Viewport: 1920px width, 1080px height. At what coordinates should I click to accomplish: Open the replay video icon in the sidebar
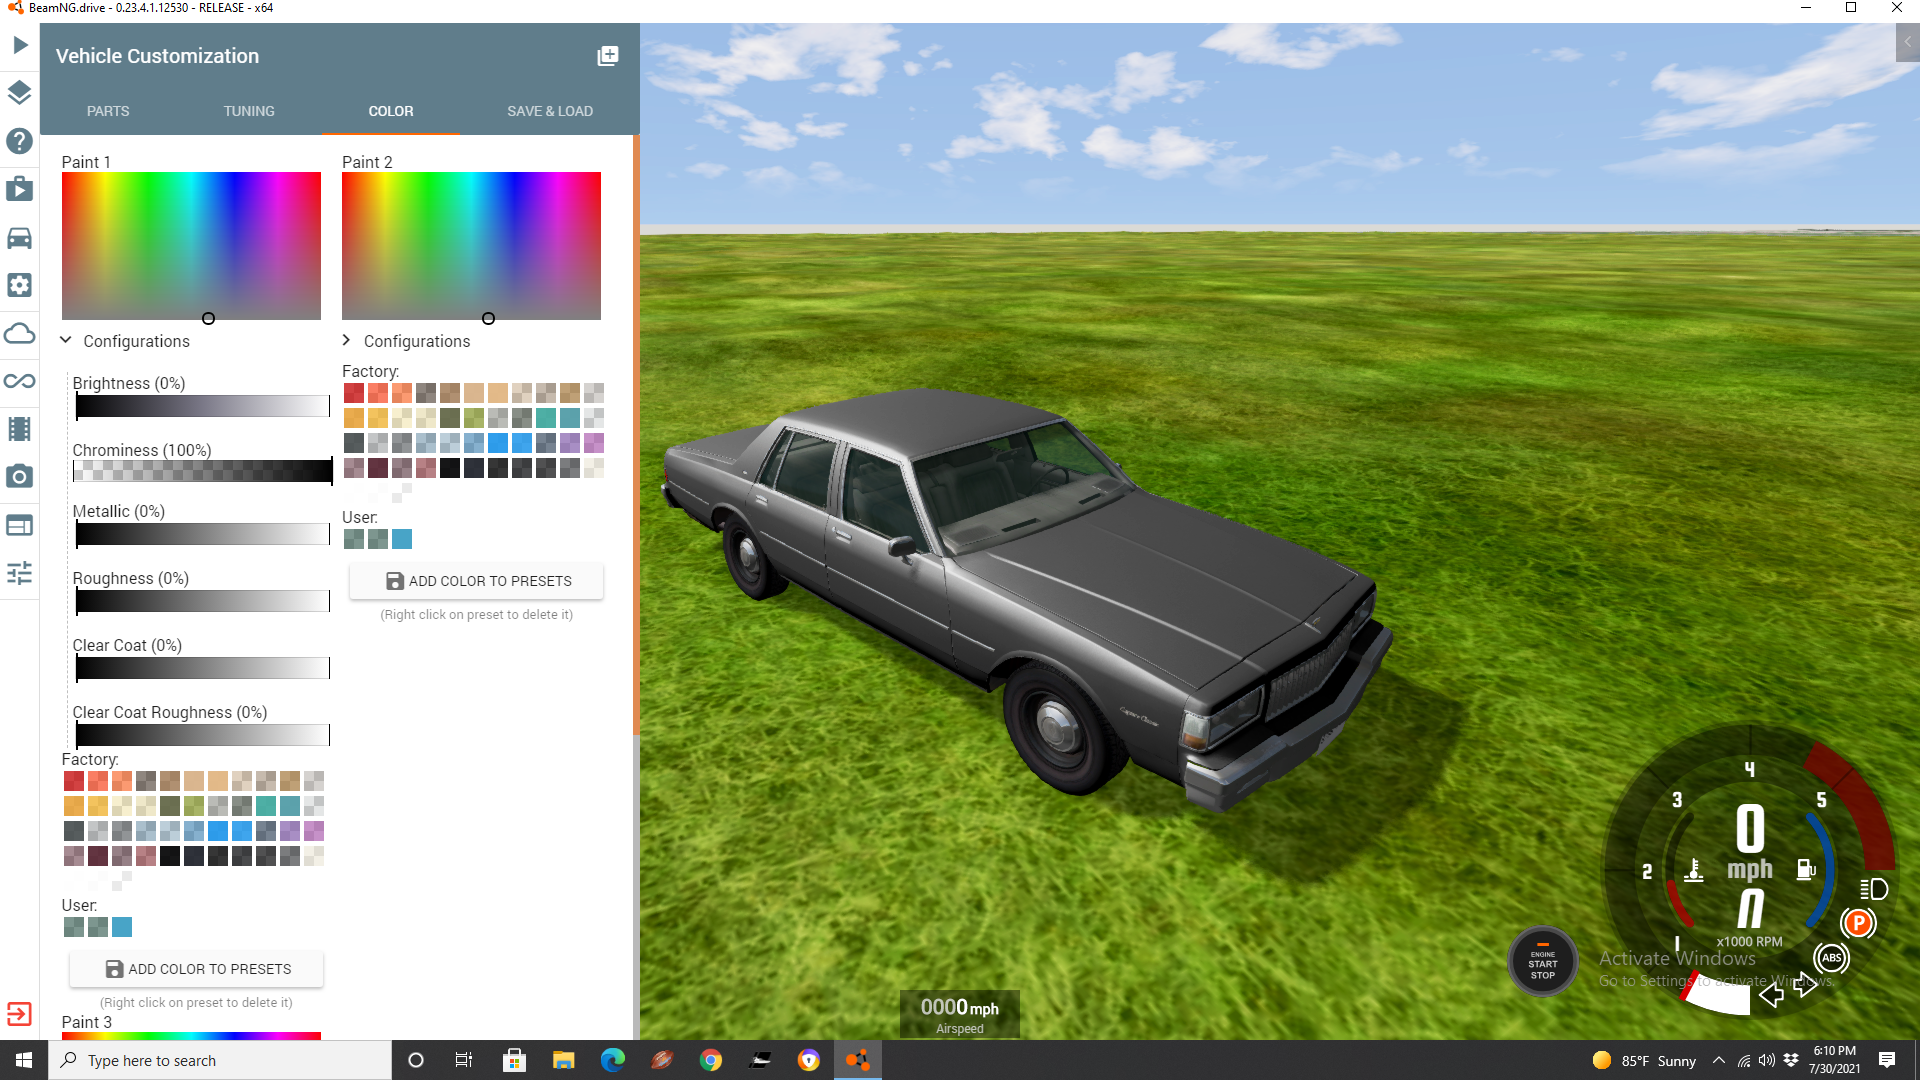(20, 189)
